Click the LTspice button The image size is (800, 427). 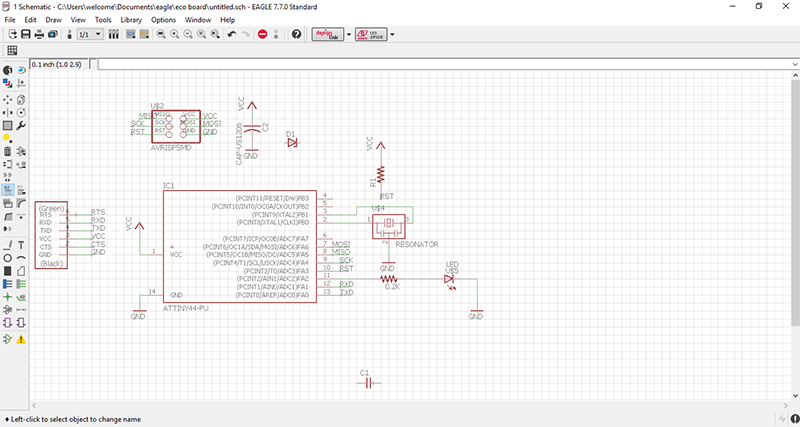[x=371, y=34]
